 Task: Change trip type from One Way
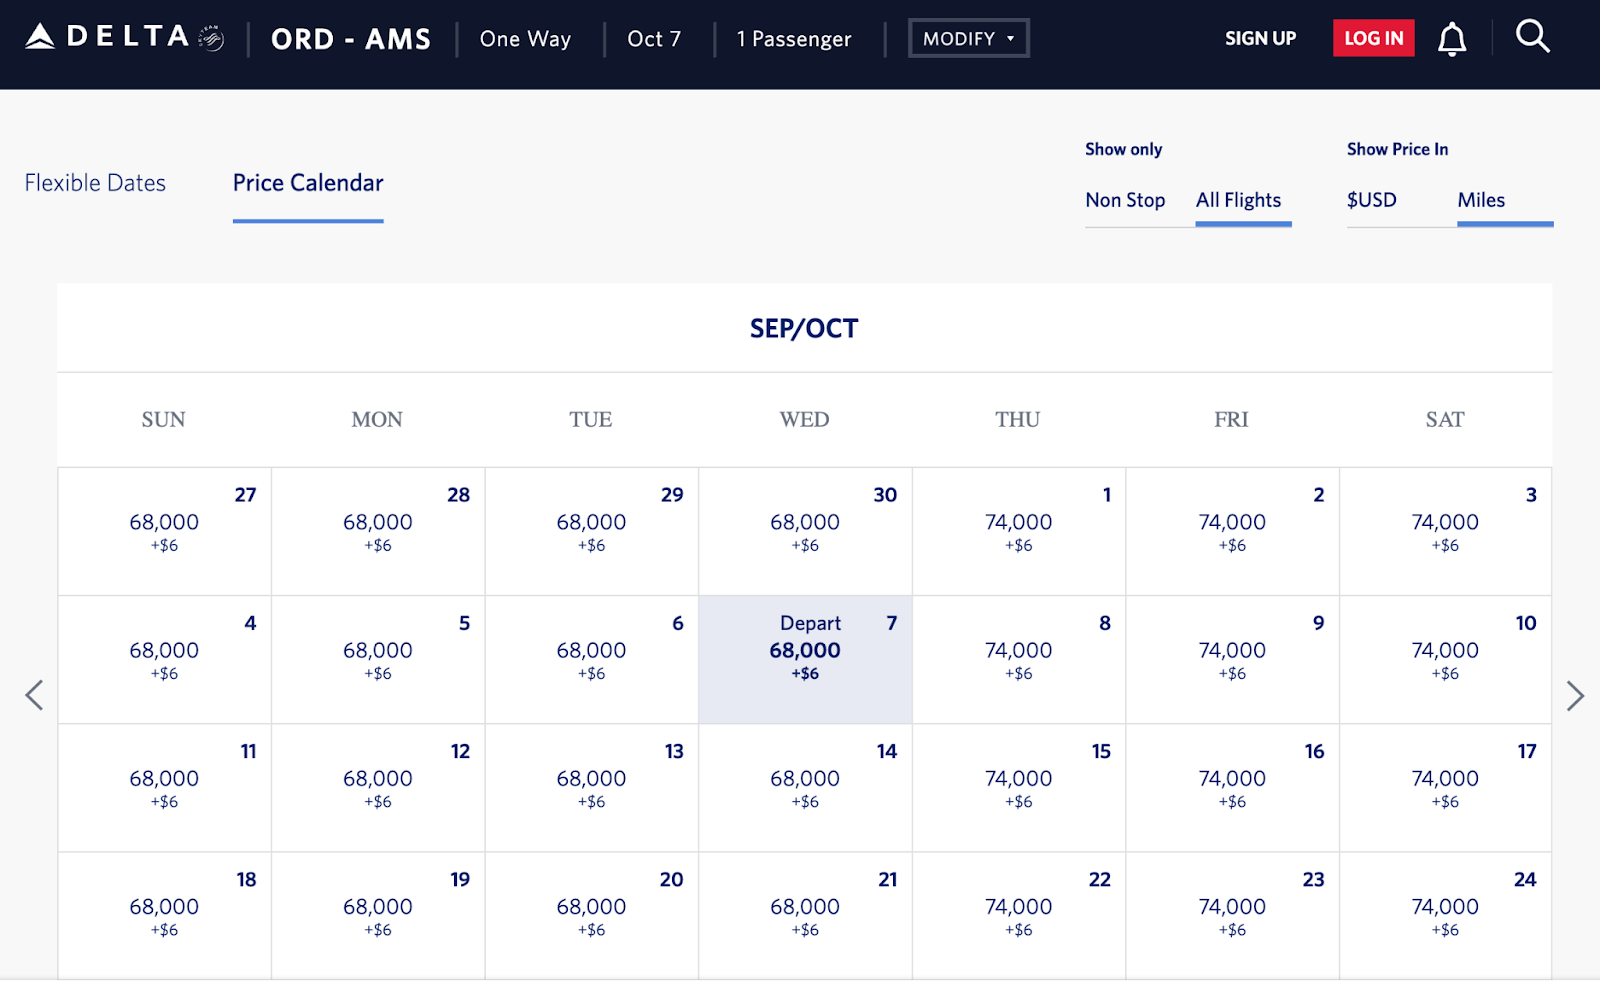[x=525, y=38]
